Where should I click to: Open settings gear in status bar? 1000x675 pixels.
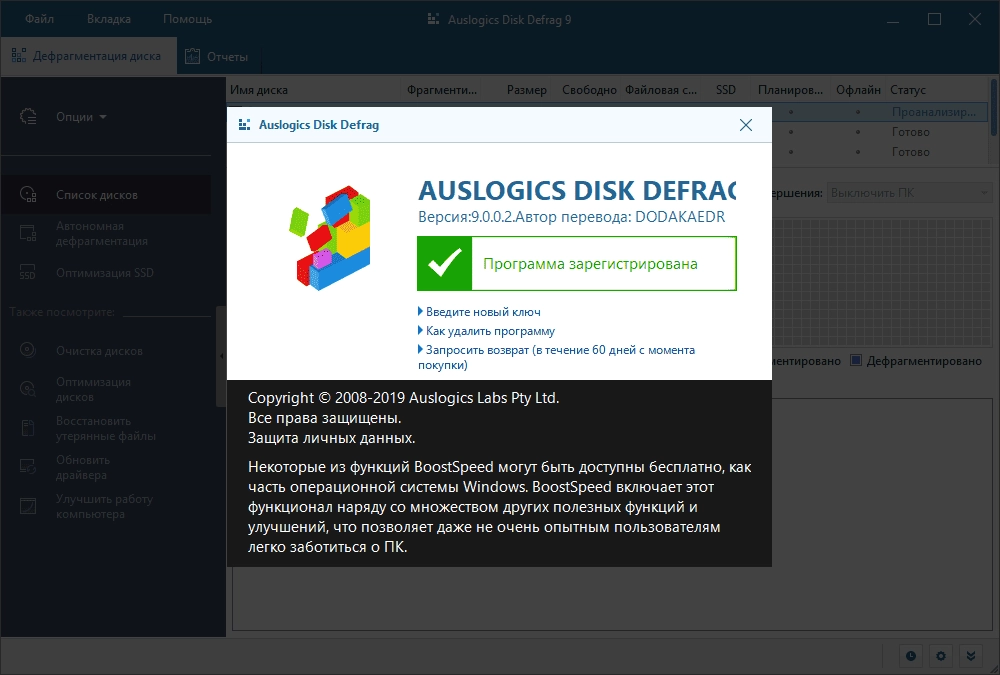[x=941, y=656]
